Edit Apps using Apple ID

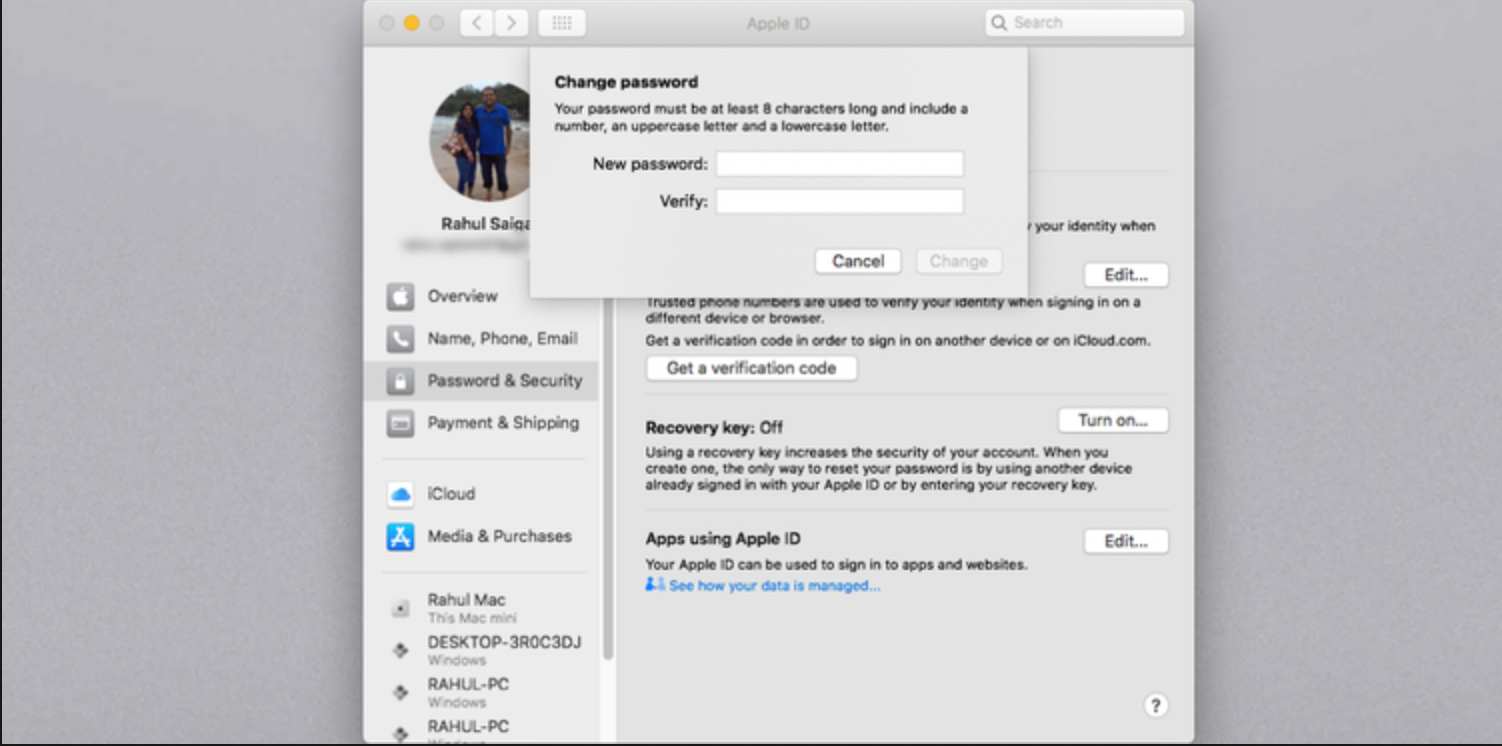(x=1125, y=541)
